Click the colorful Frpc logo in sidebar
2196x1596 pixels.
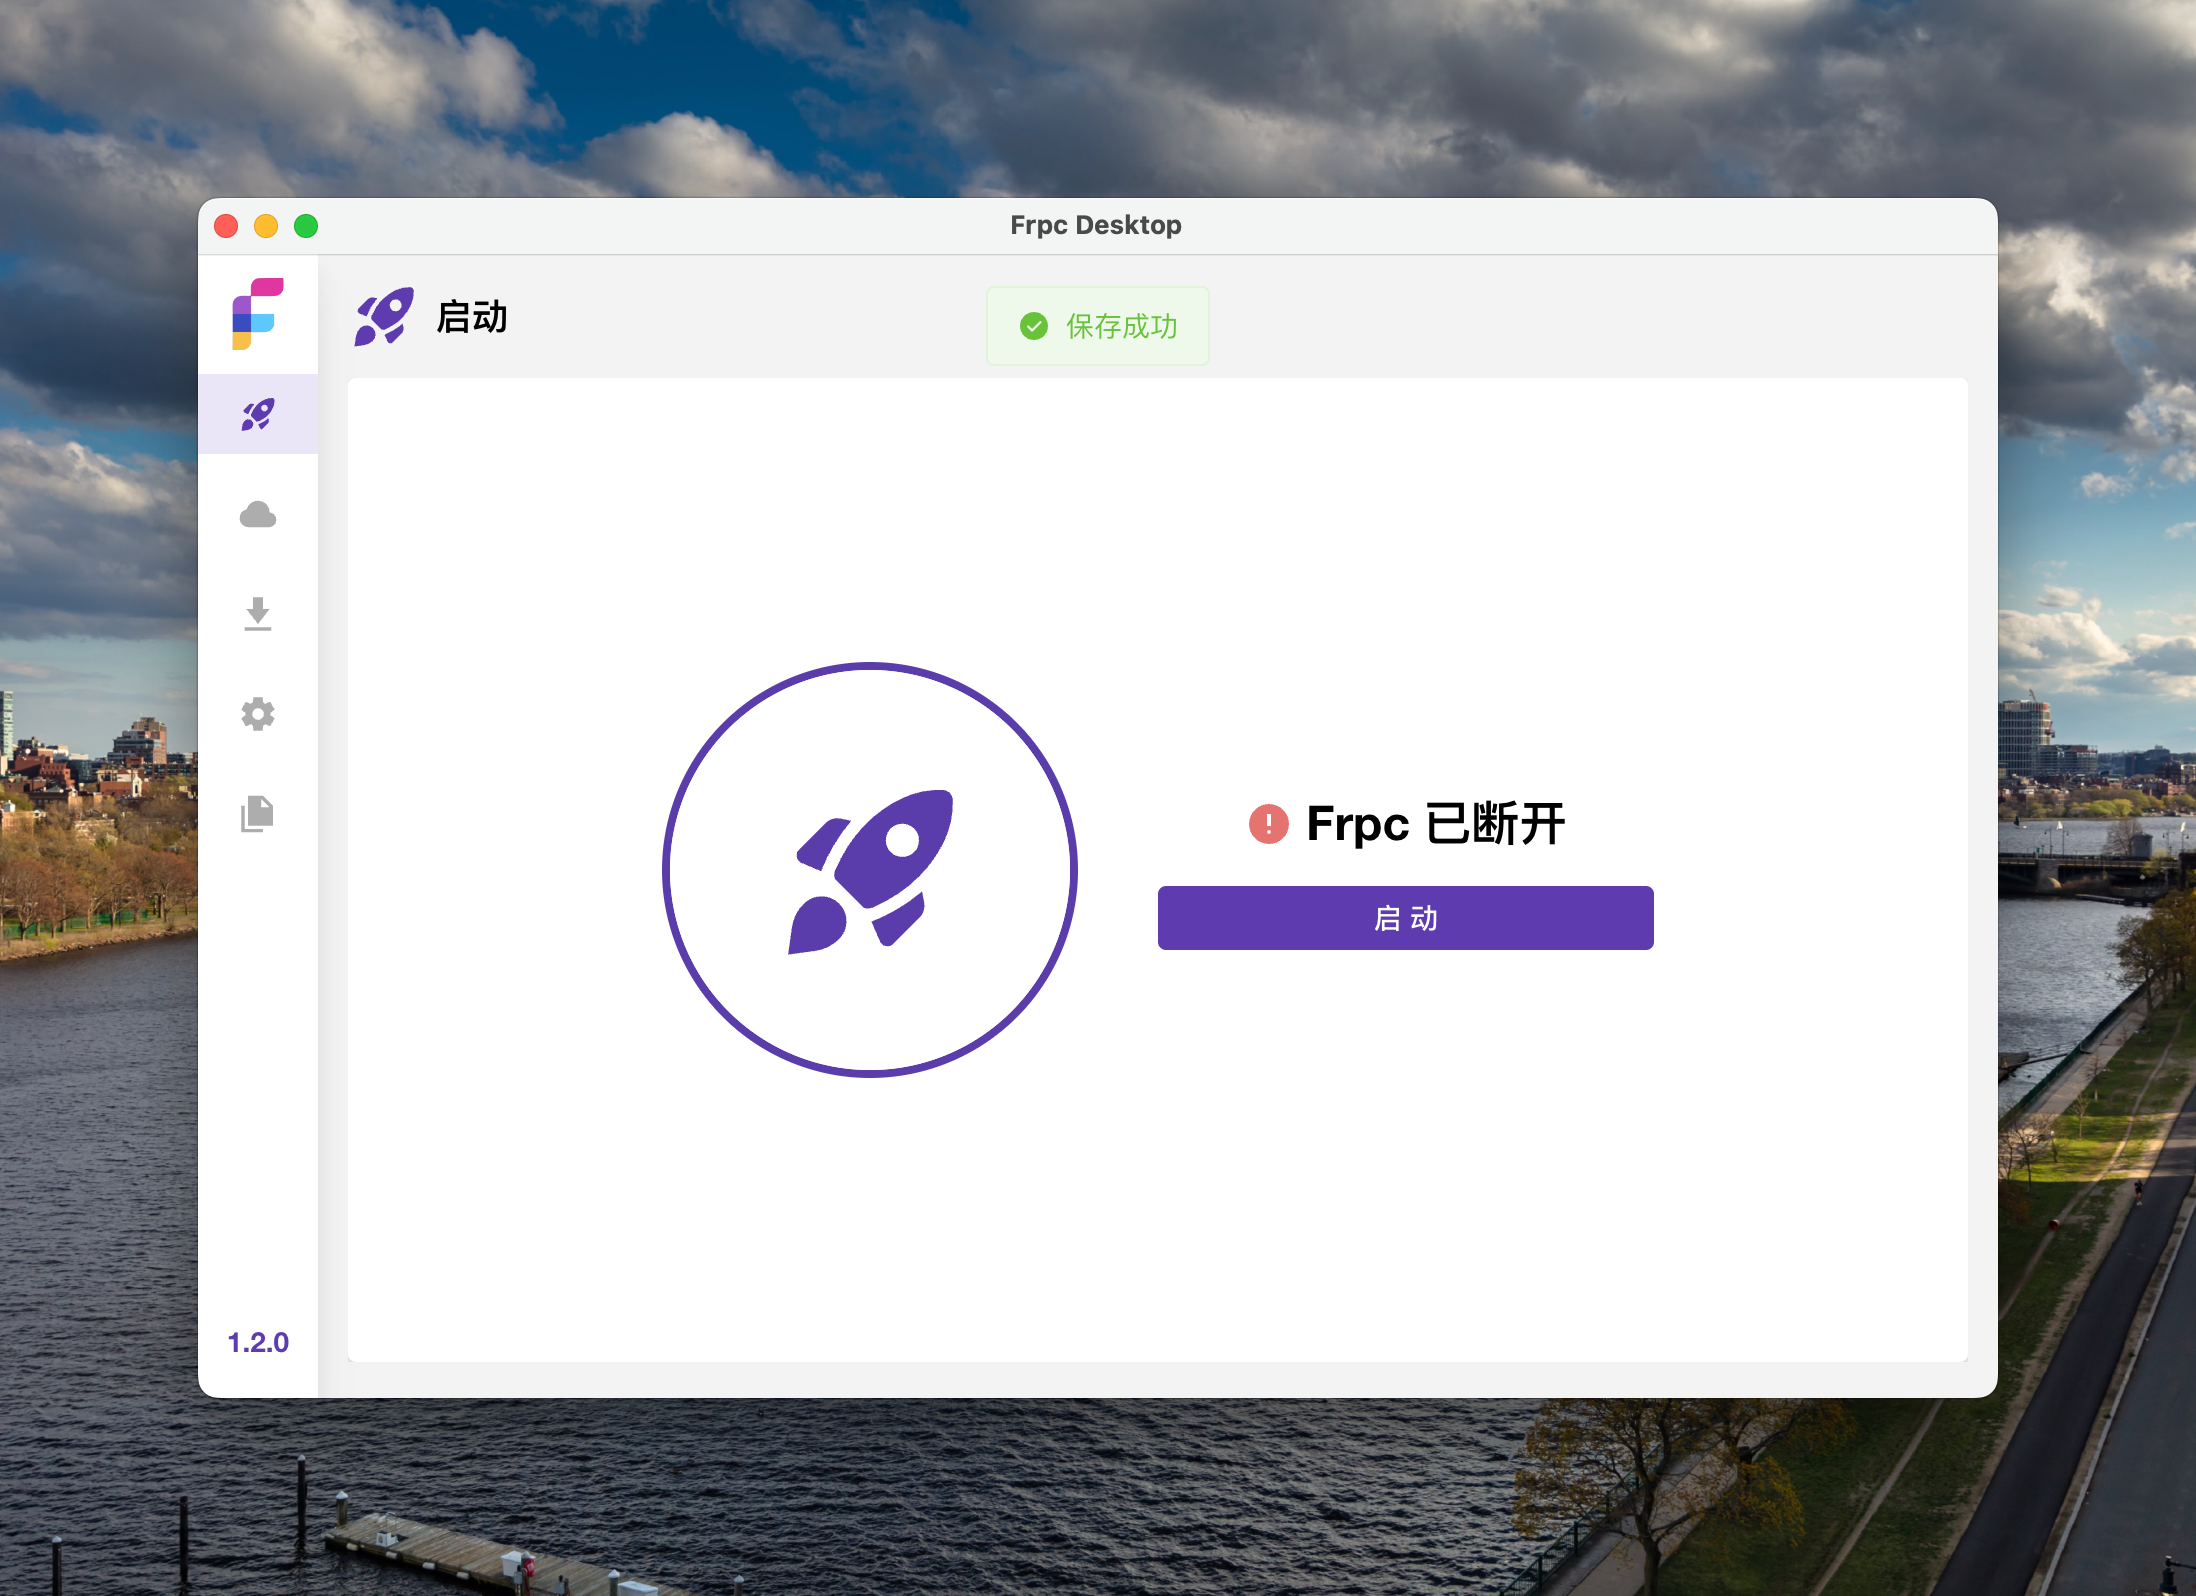258,314
